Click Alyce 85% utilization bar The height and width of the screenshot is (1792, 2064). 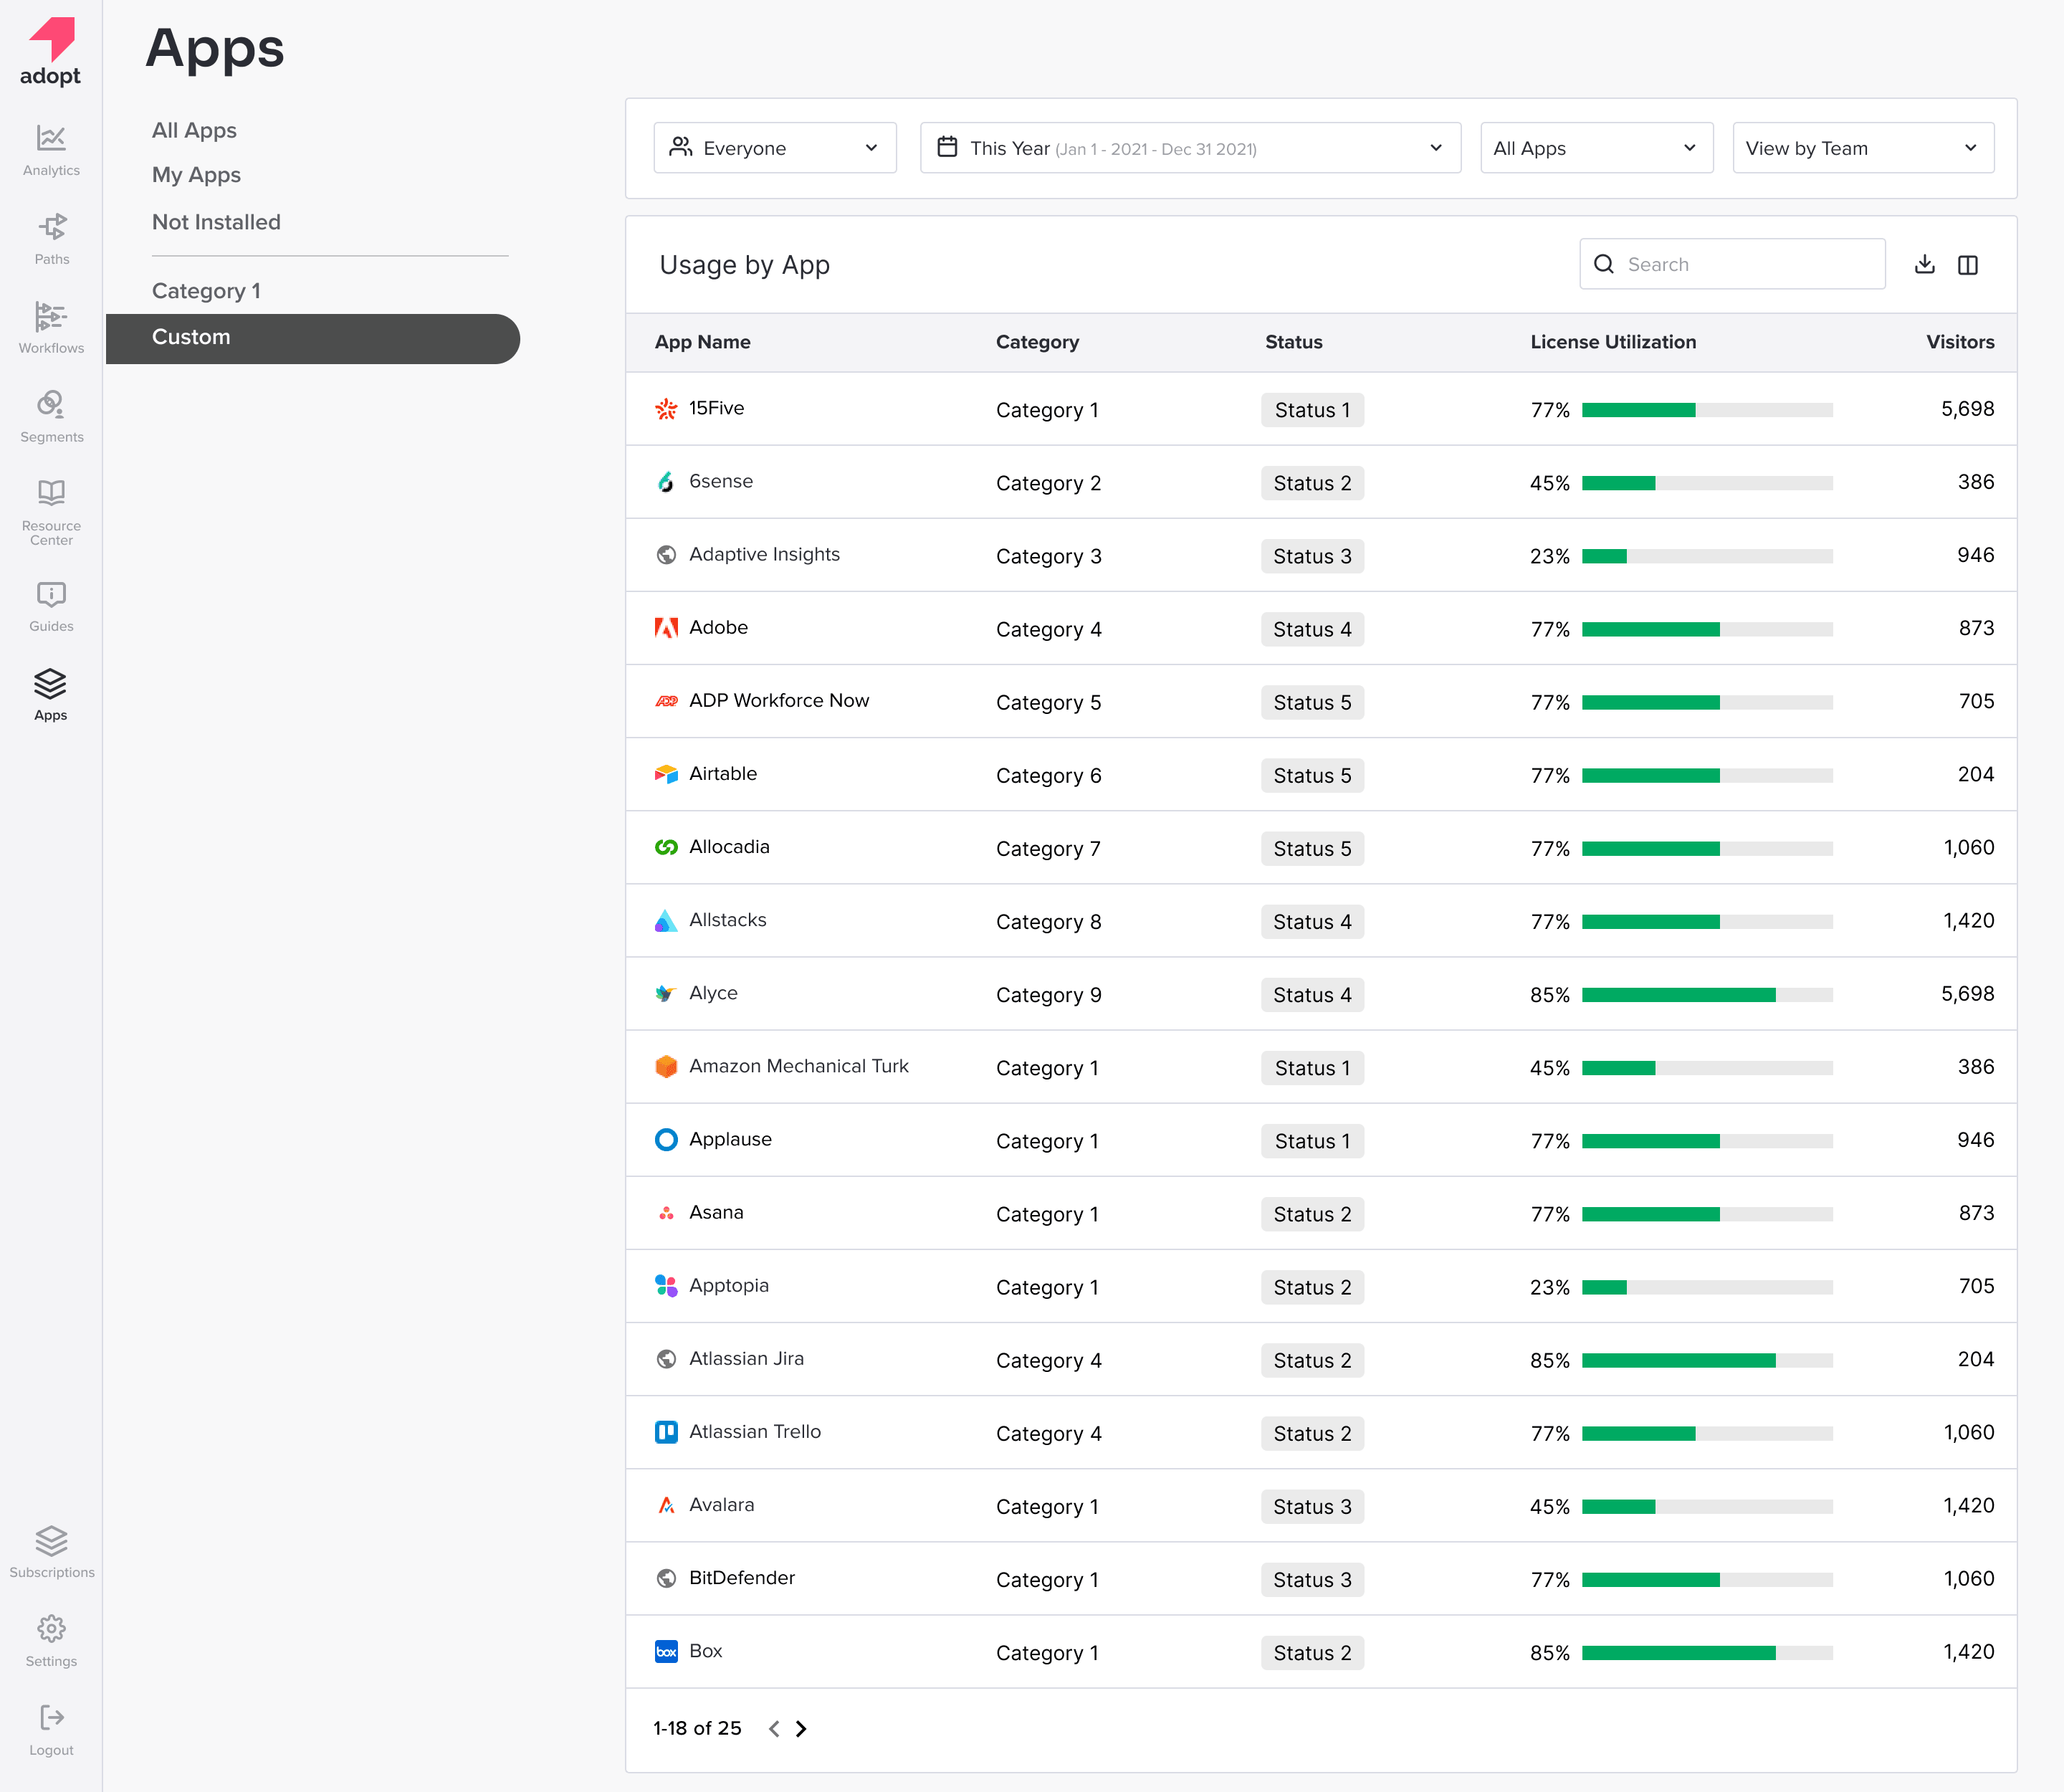pyautogui.click(x=1707, y=995)
